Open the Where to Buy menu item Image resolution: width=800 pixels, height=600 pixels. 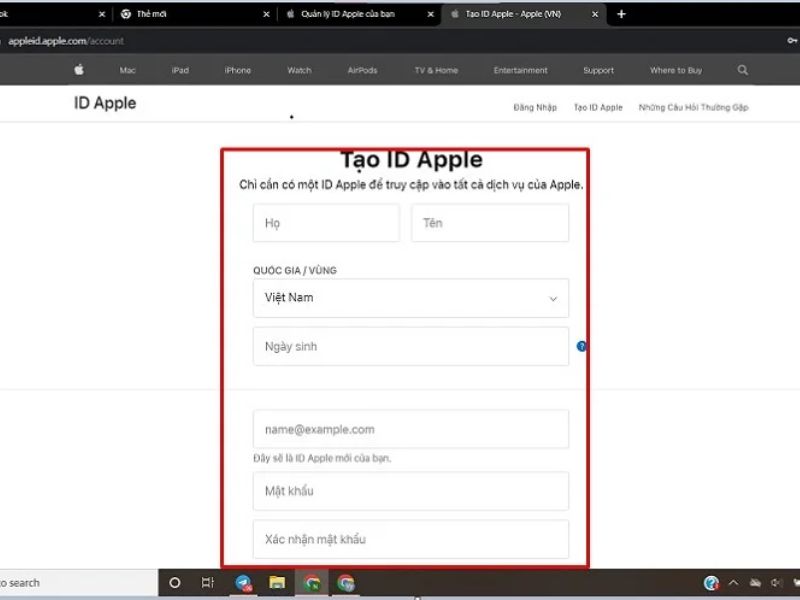676,70
